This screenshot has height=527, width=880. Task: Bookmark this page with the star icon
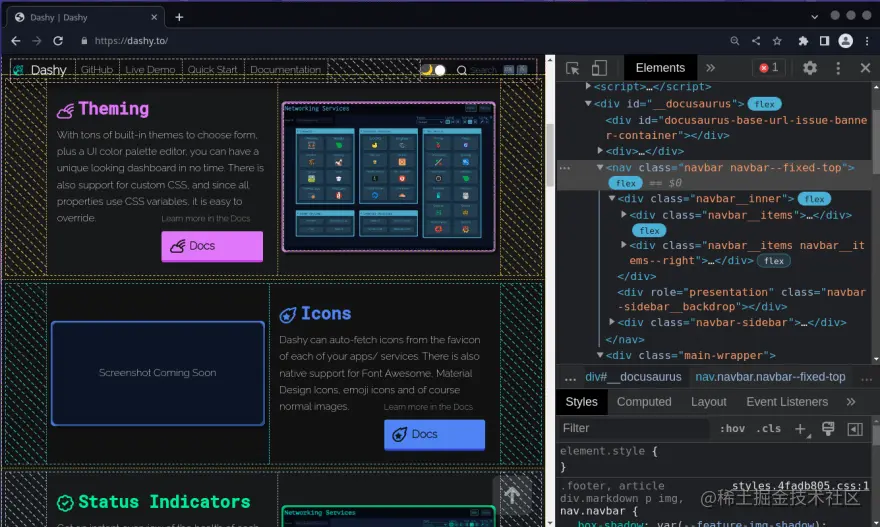tap(777, 41)
